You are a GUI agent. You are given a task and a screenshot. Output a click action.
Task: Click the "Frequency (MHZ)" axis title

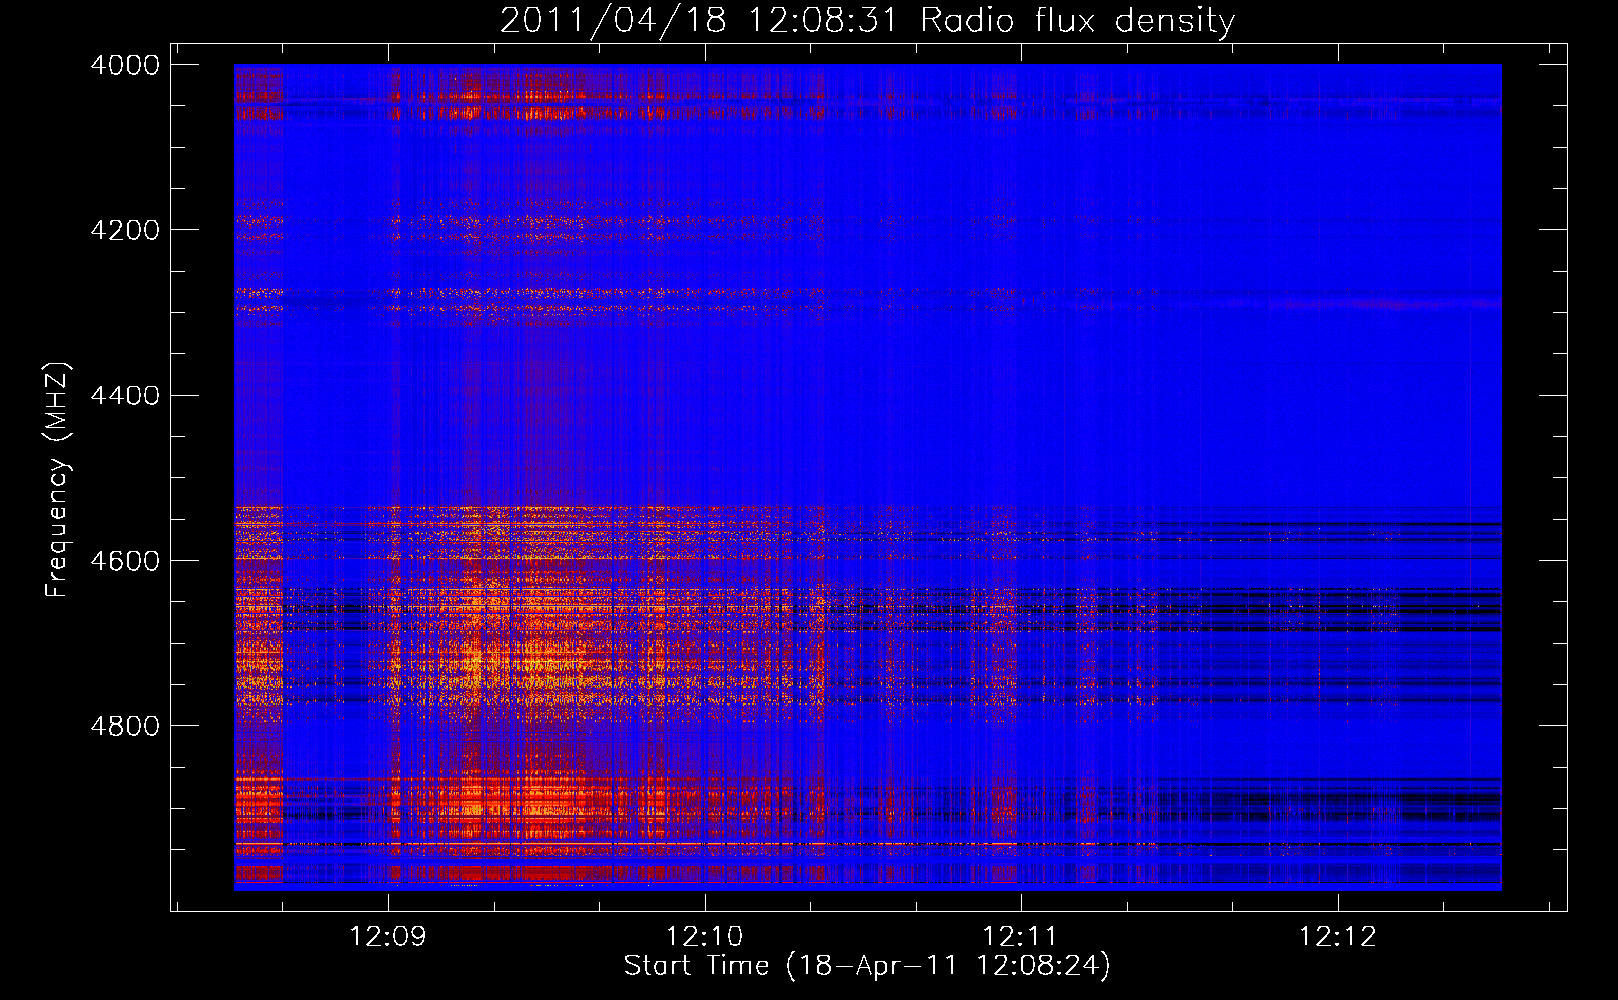coord(57,479)
